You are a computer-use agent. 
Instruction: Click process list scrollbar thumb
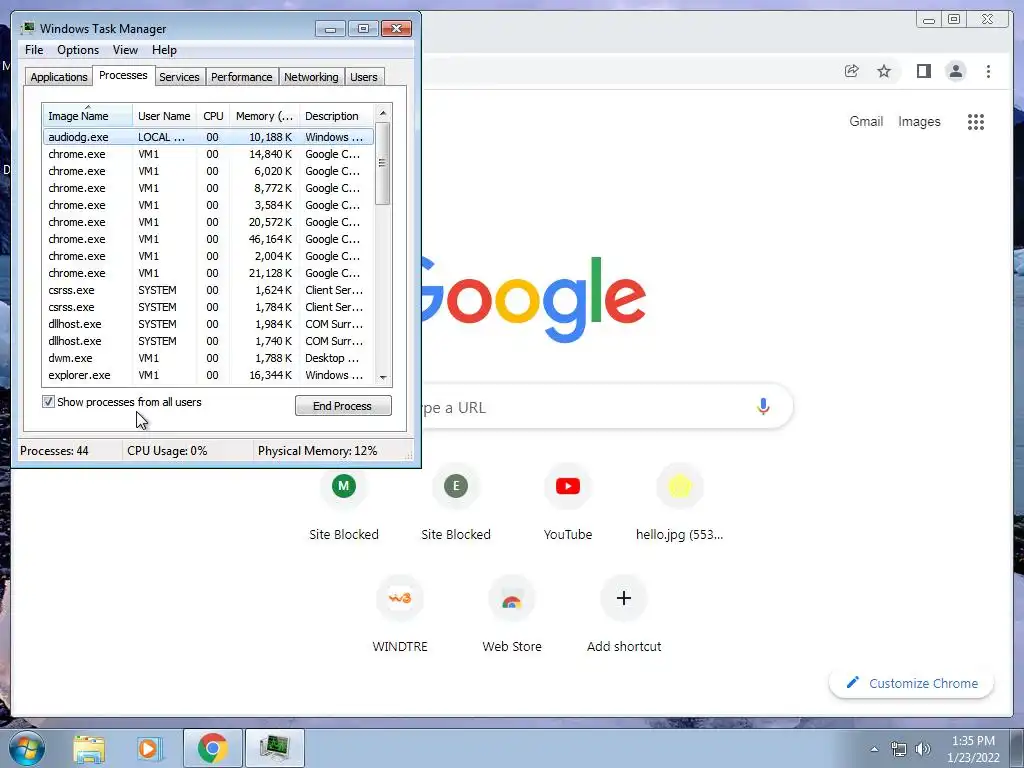tap(383, 163)
